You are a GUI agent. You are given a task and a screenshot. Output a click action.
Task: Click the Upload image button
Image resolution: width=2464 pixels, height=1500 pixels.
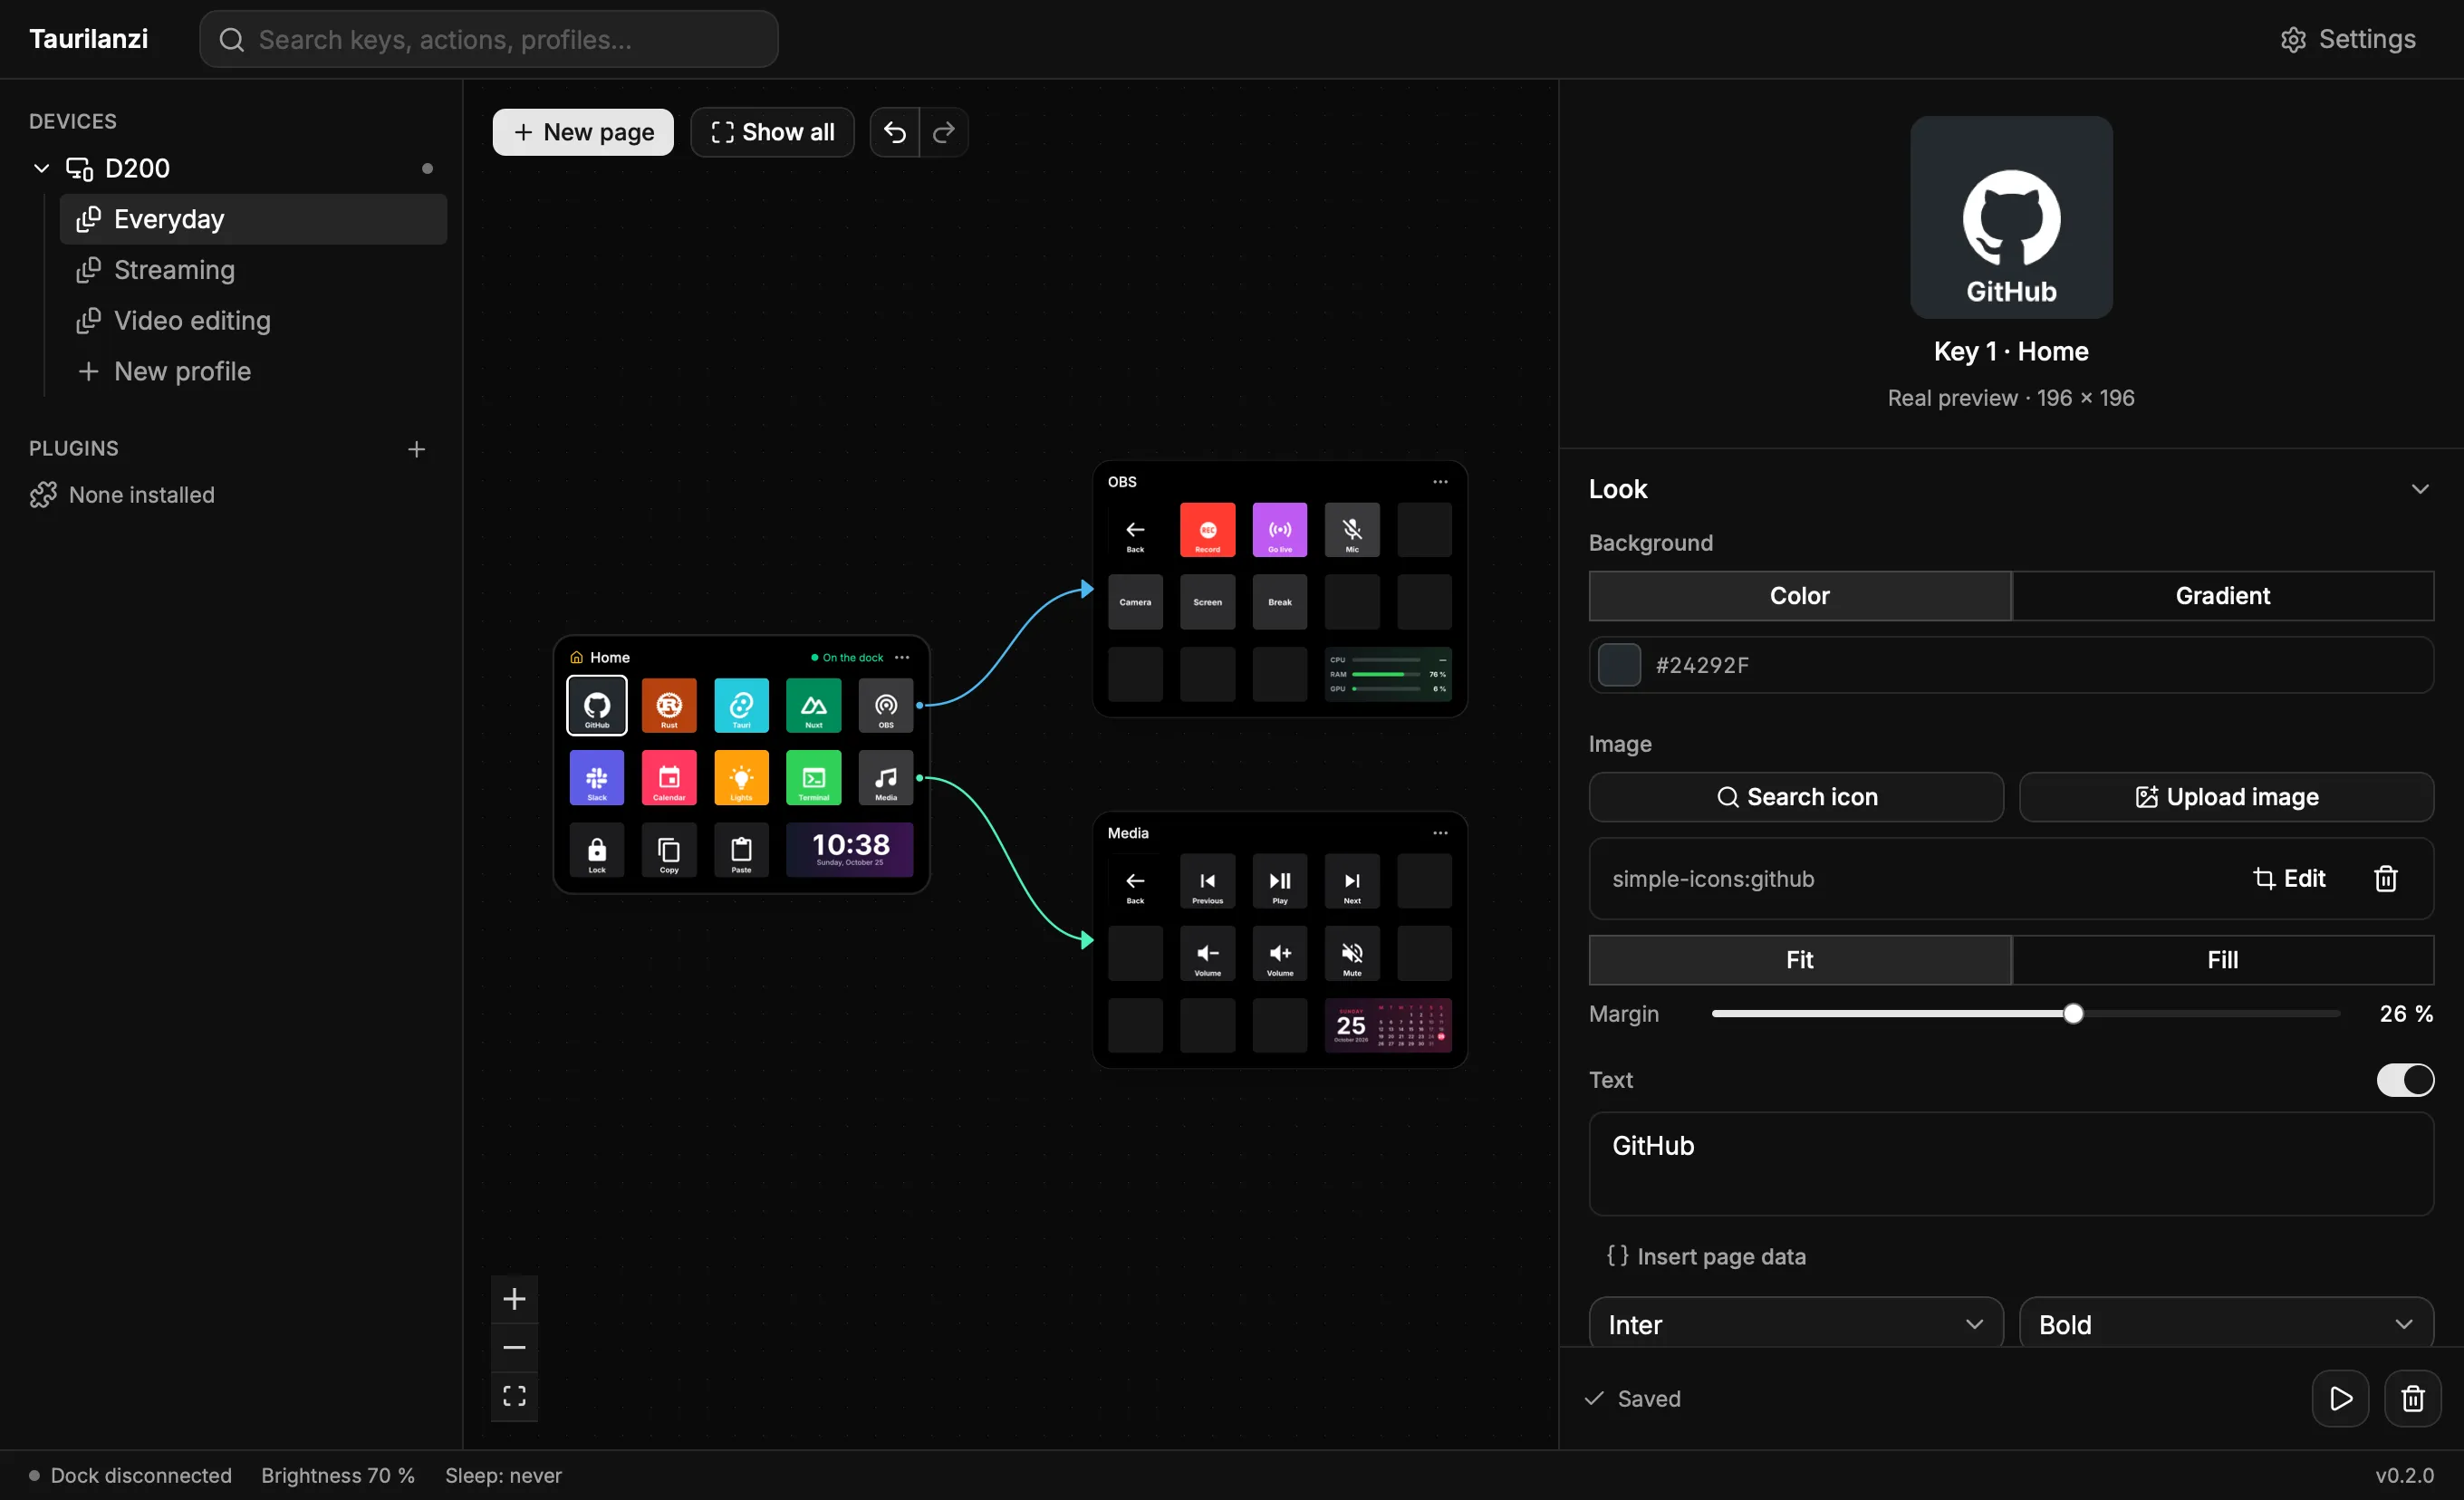[x=2226, y=797]
